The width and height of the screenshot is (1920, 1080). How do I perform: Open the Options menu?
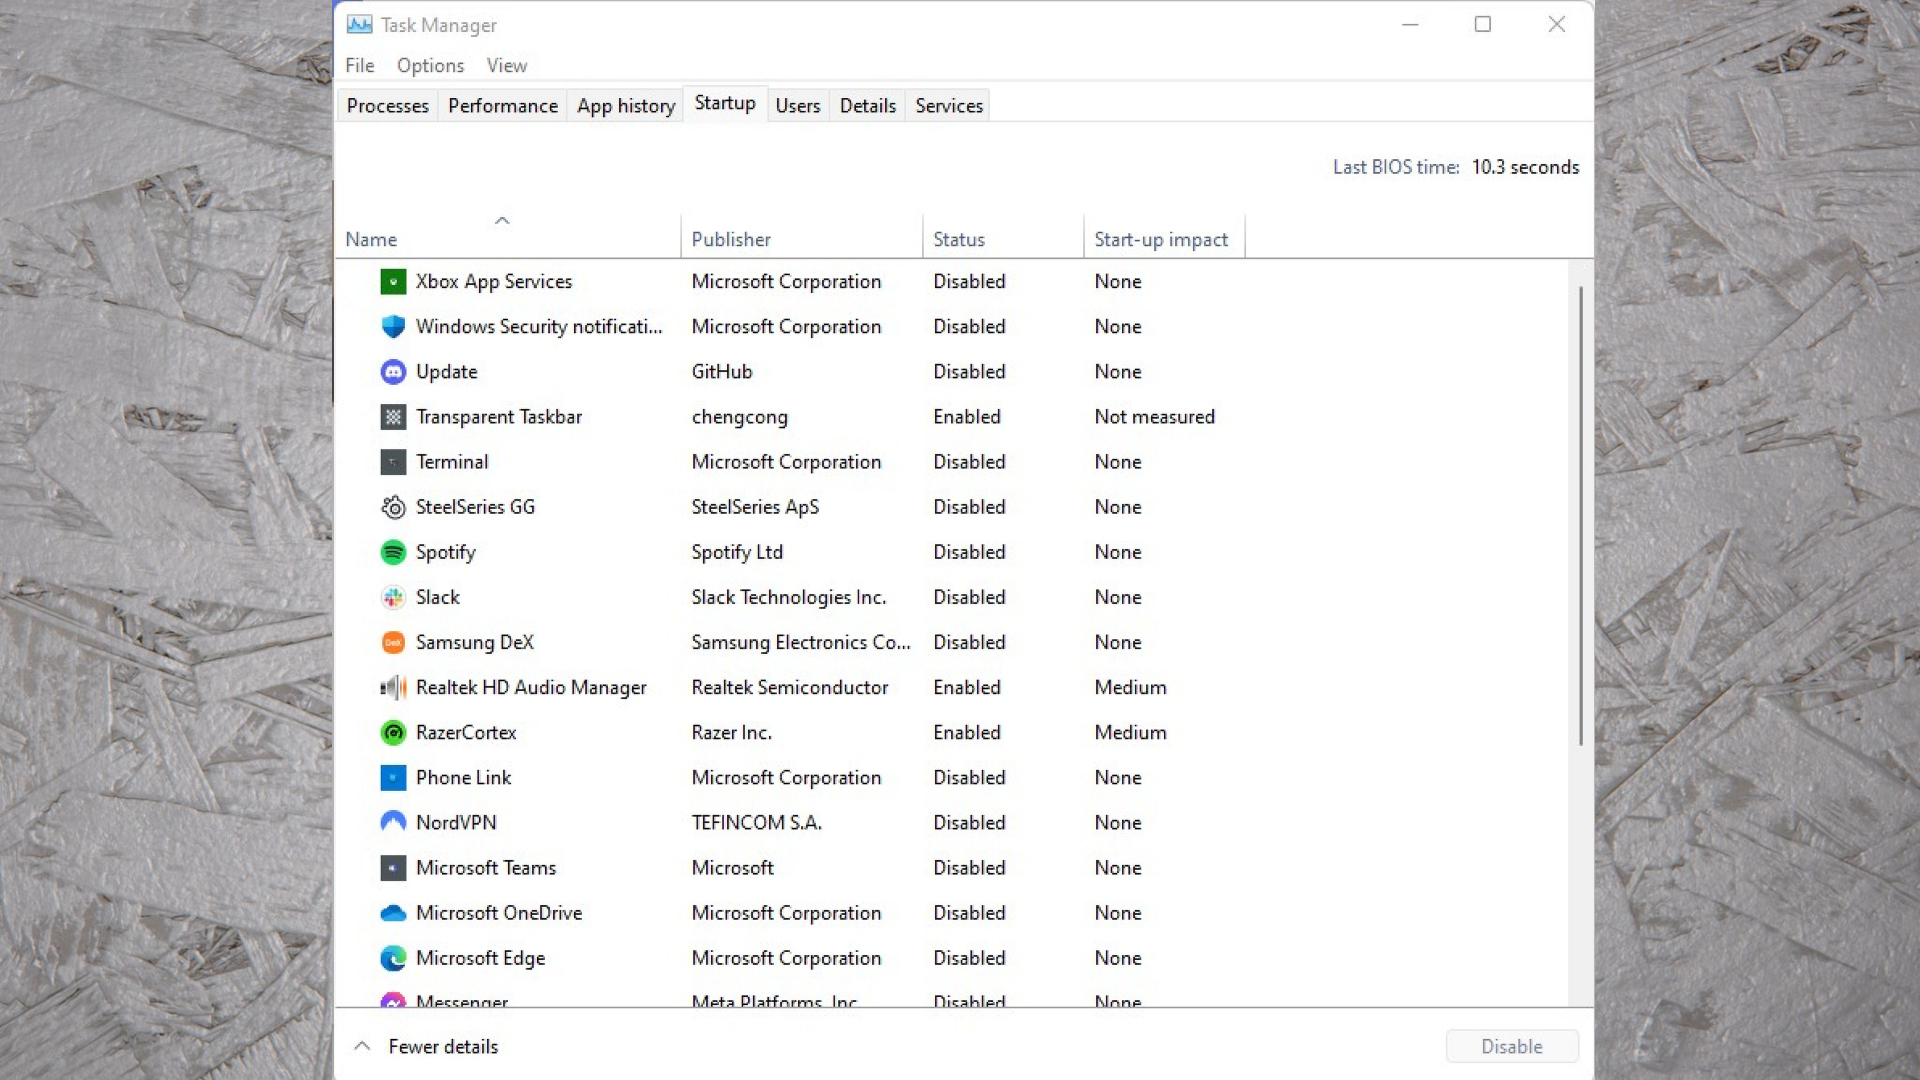[430, 65]
